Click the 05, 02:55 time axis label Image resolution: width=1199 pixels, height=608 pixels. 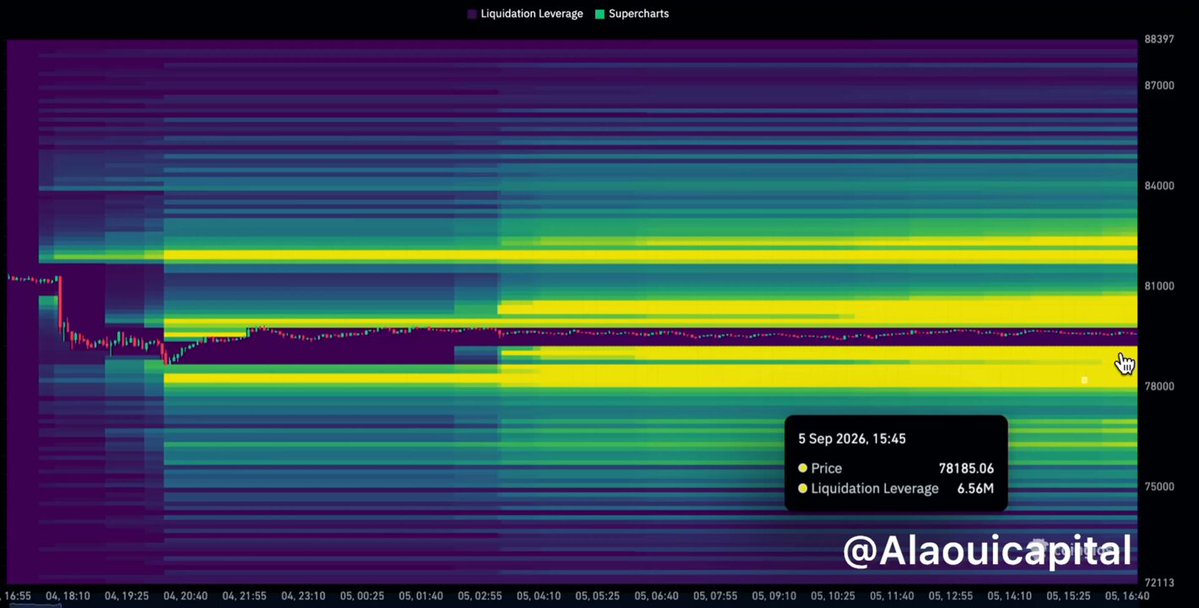[x=479, y=596]
